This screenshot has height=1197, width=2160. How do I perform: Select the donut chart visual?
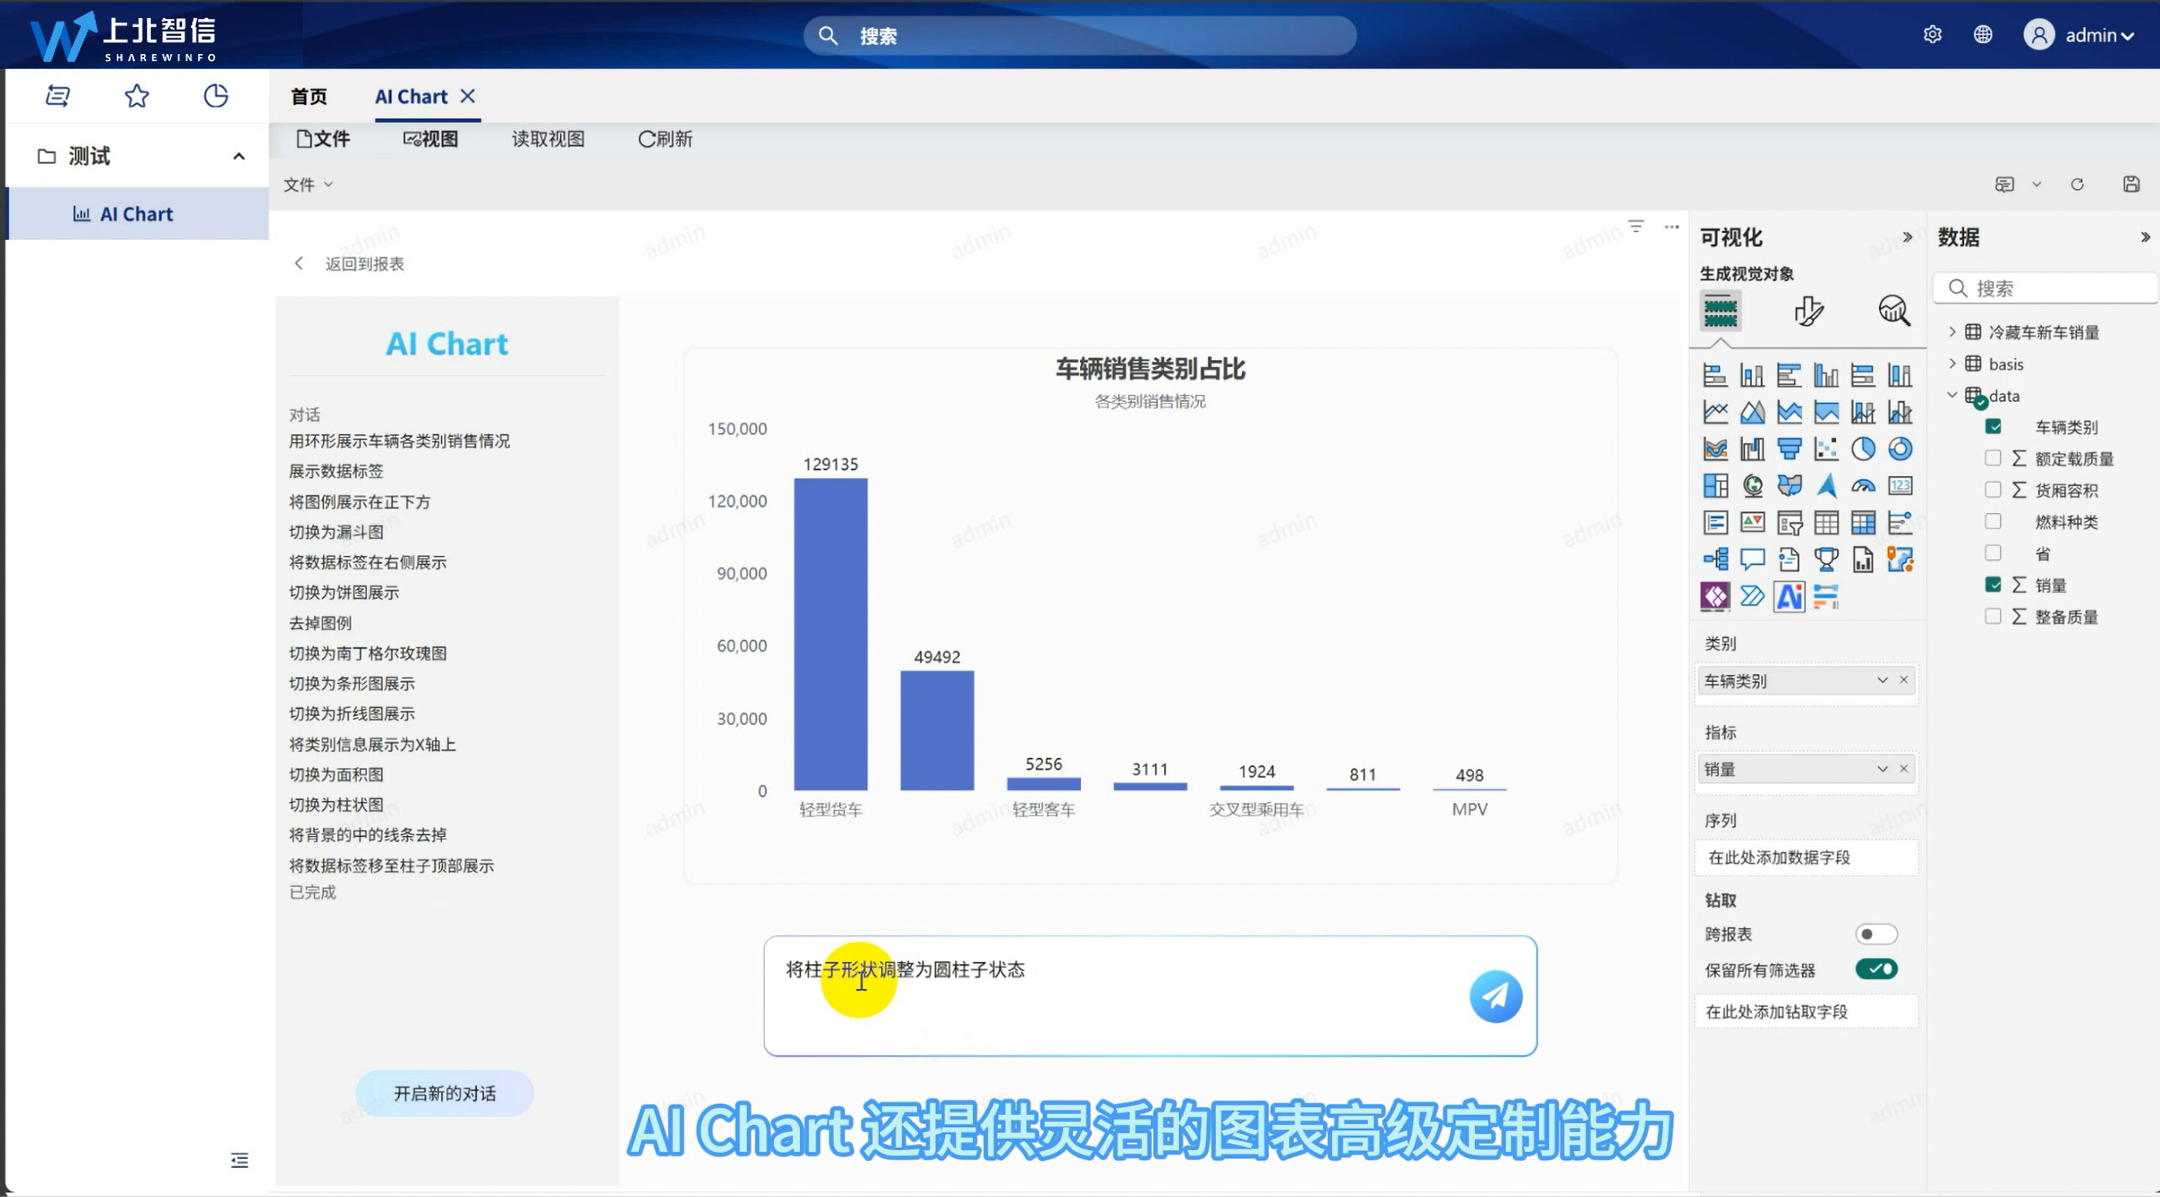point(1899,449)
